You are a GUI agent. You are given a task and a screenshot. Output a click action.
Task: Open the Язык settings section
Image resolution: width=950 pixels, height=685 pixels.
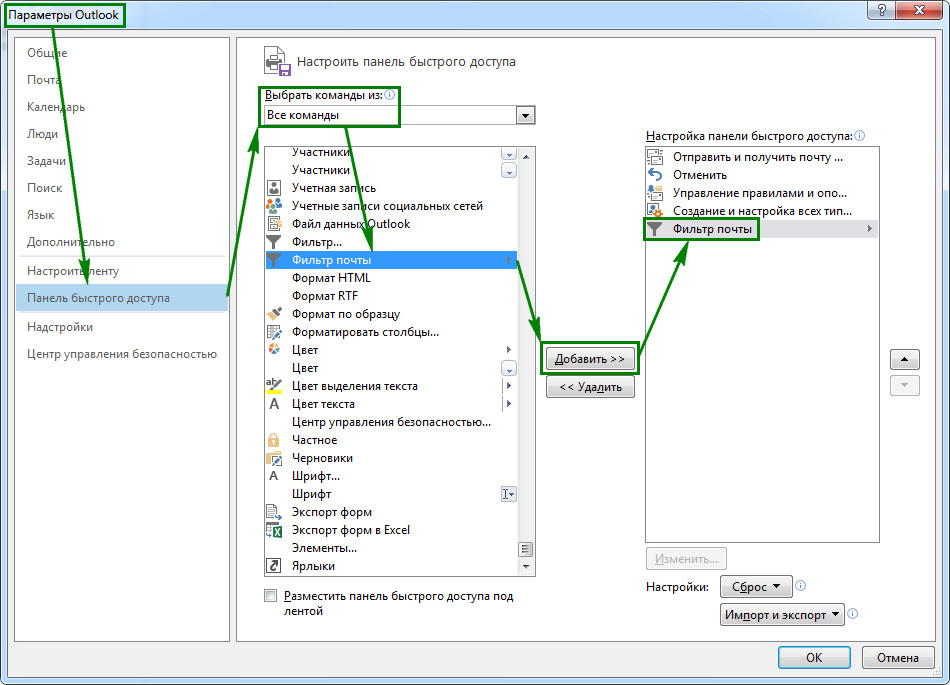41,215
